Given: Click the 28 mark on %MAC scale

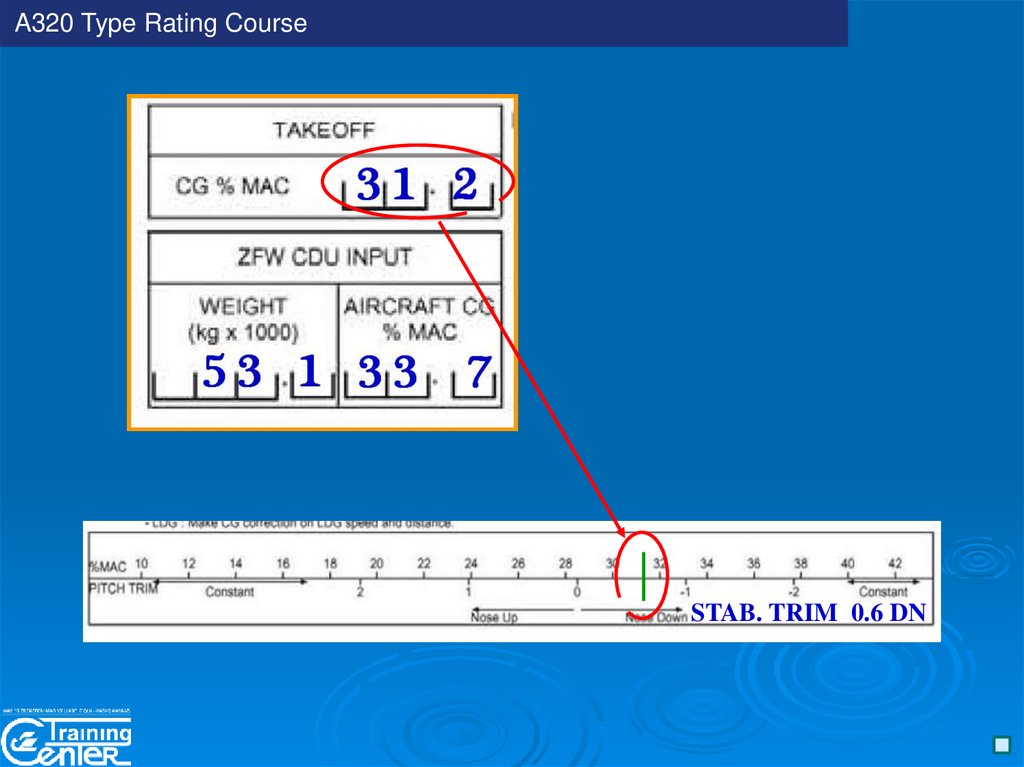Looking at the screenshot, I should click(565, 563).
